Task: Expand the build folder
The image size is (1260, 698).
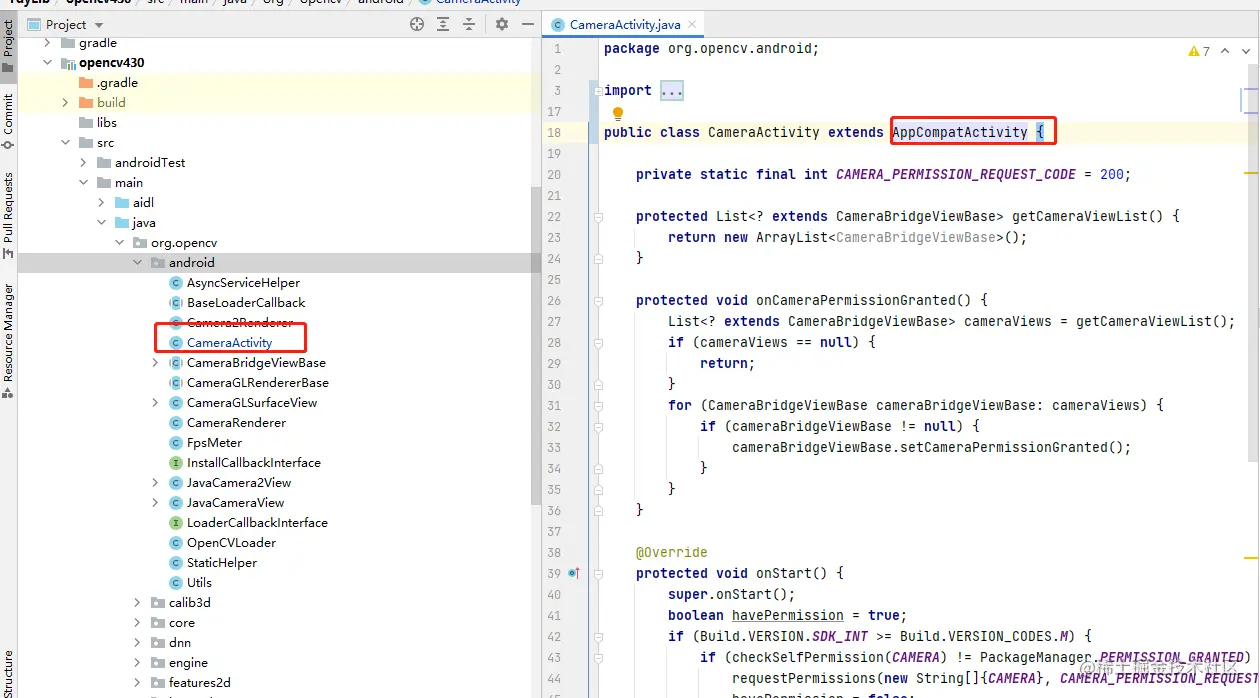Action: [65, 103]
